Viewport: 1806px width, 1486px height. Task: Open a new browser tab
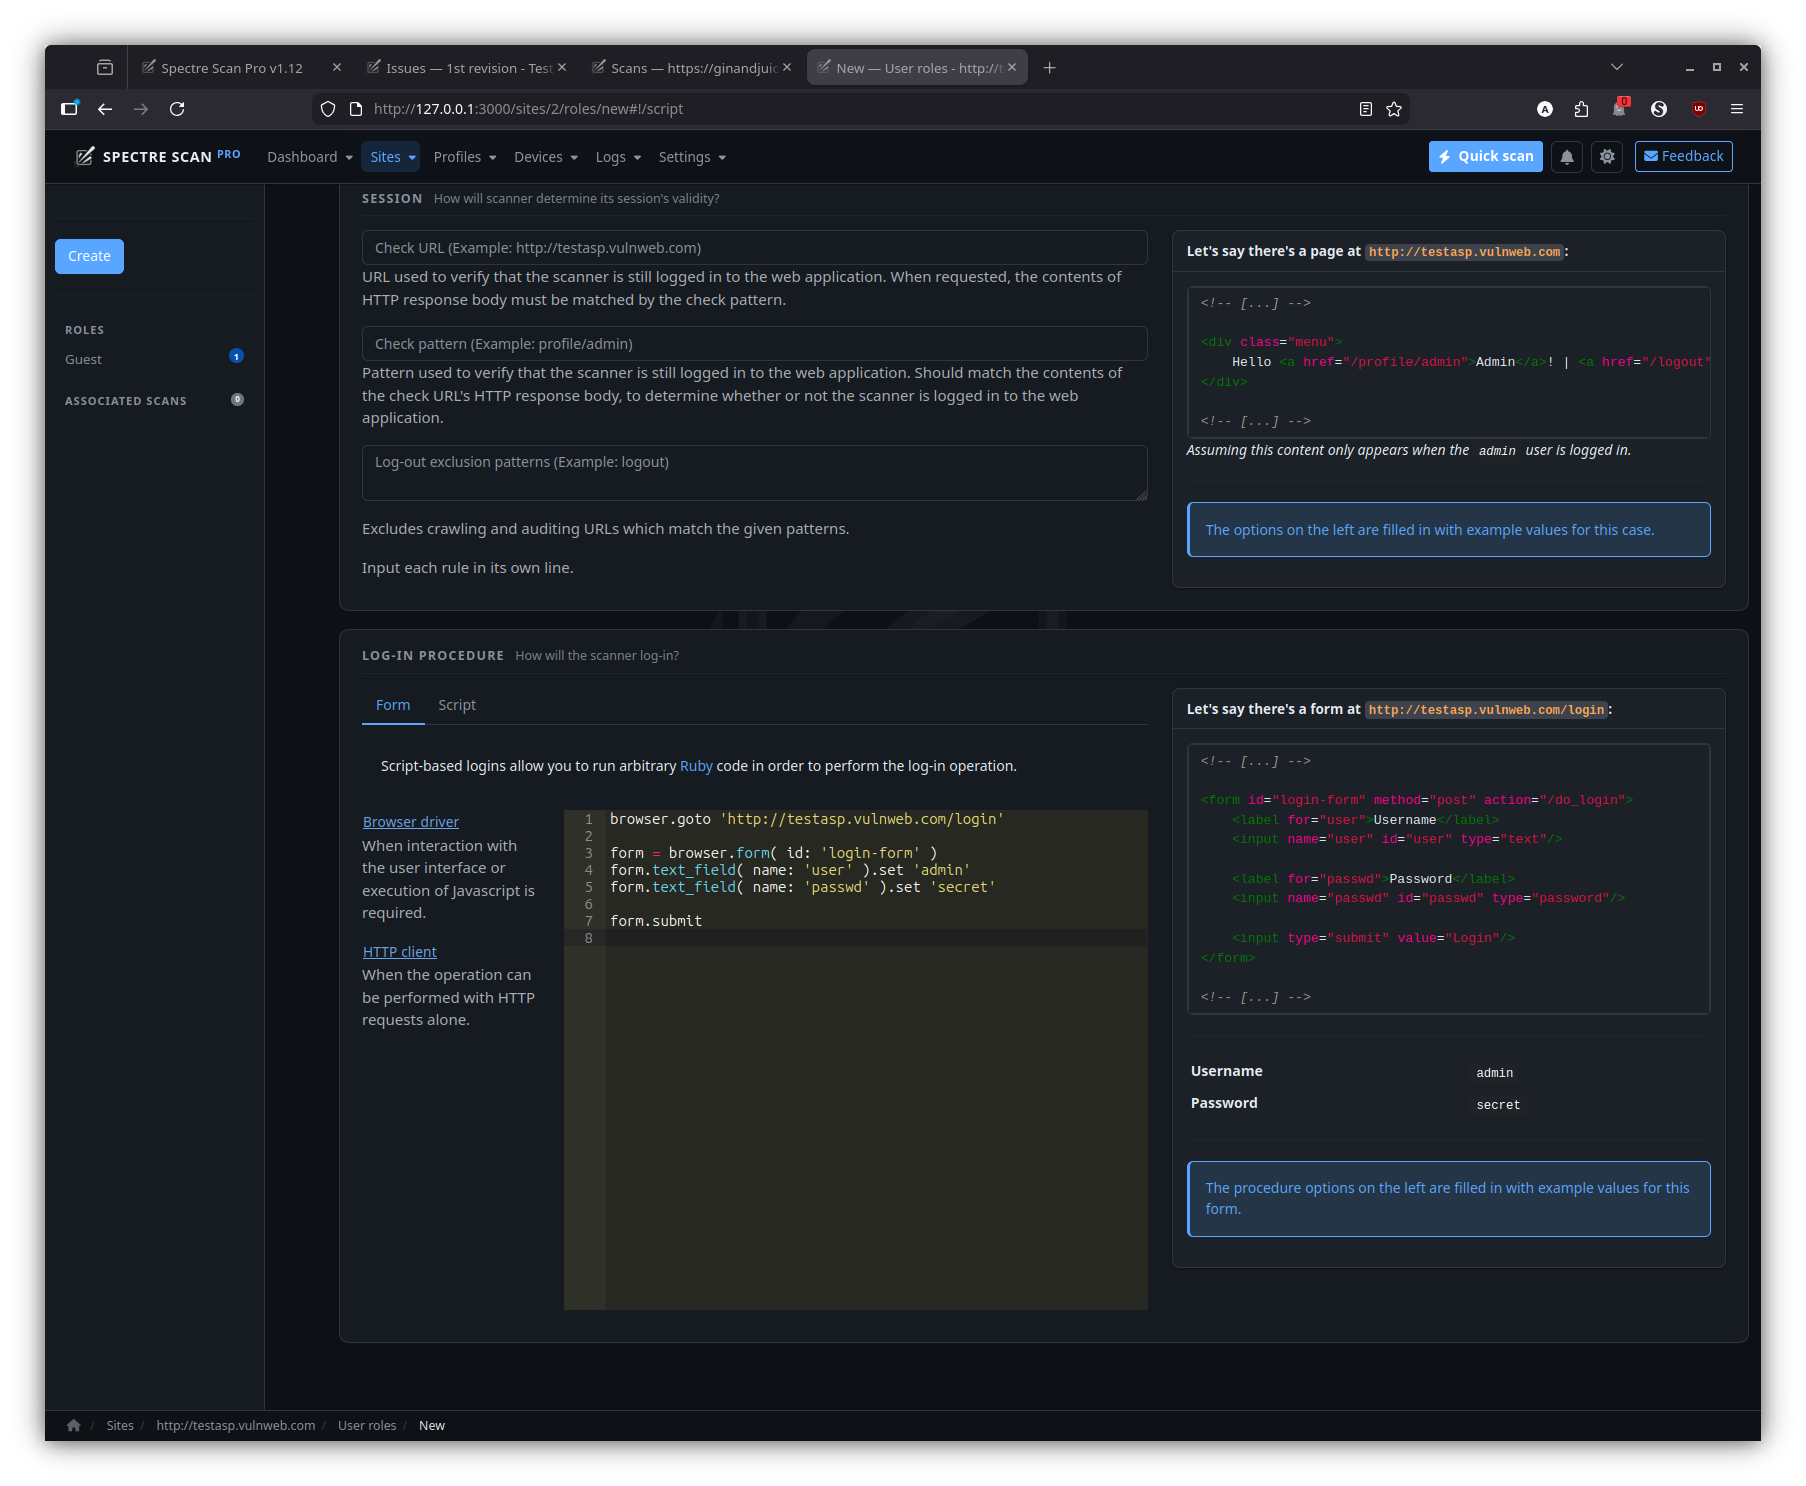(x=1049, y=68)
